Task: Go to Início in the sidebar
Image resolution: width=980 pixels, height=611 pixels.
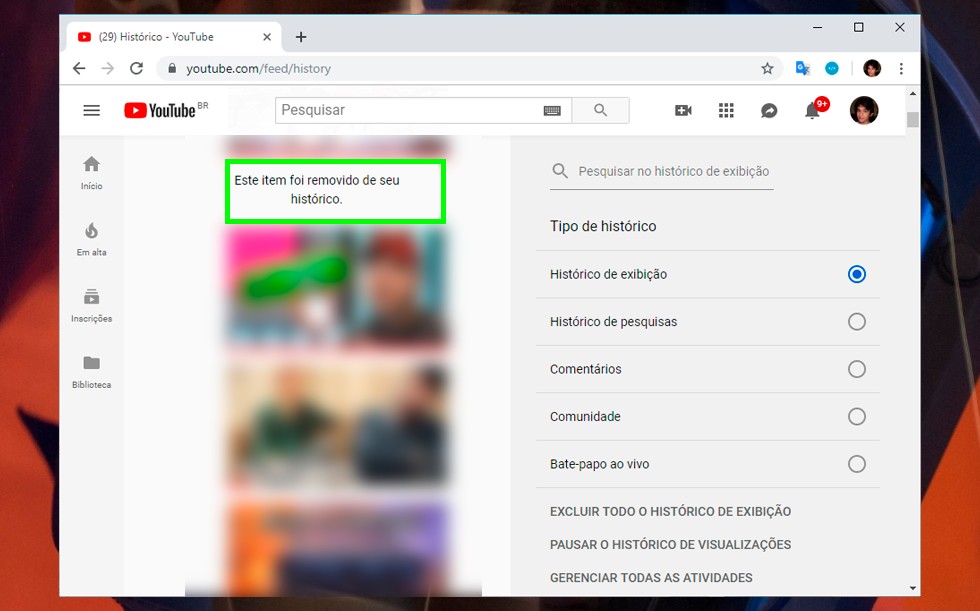Action: [92, 172]
